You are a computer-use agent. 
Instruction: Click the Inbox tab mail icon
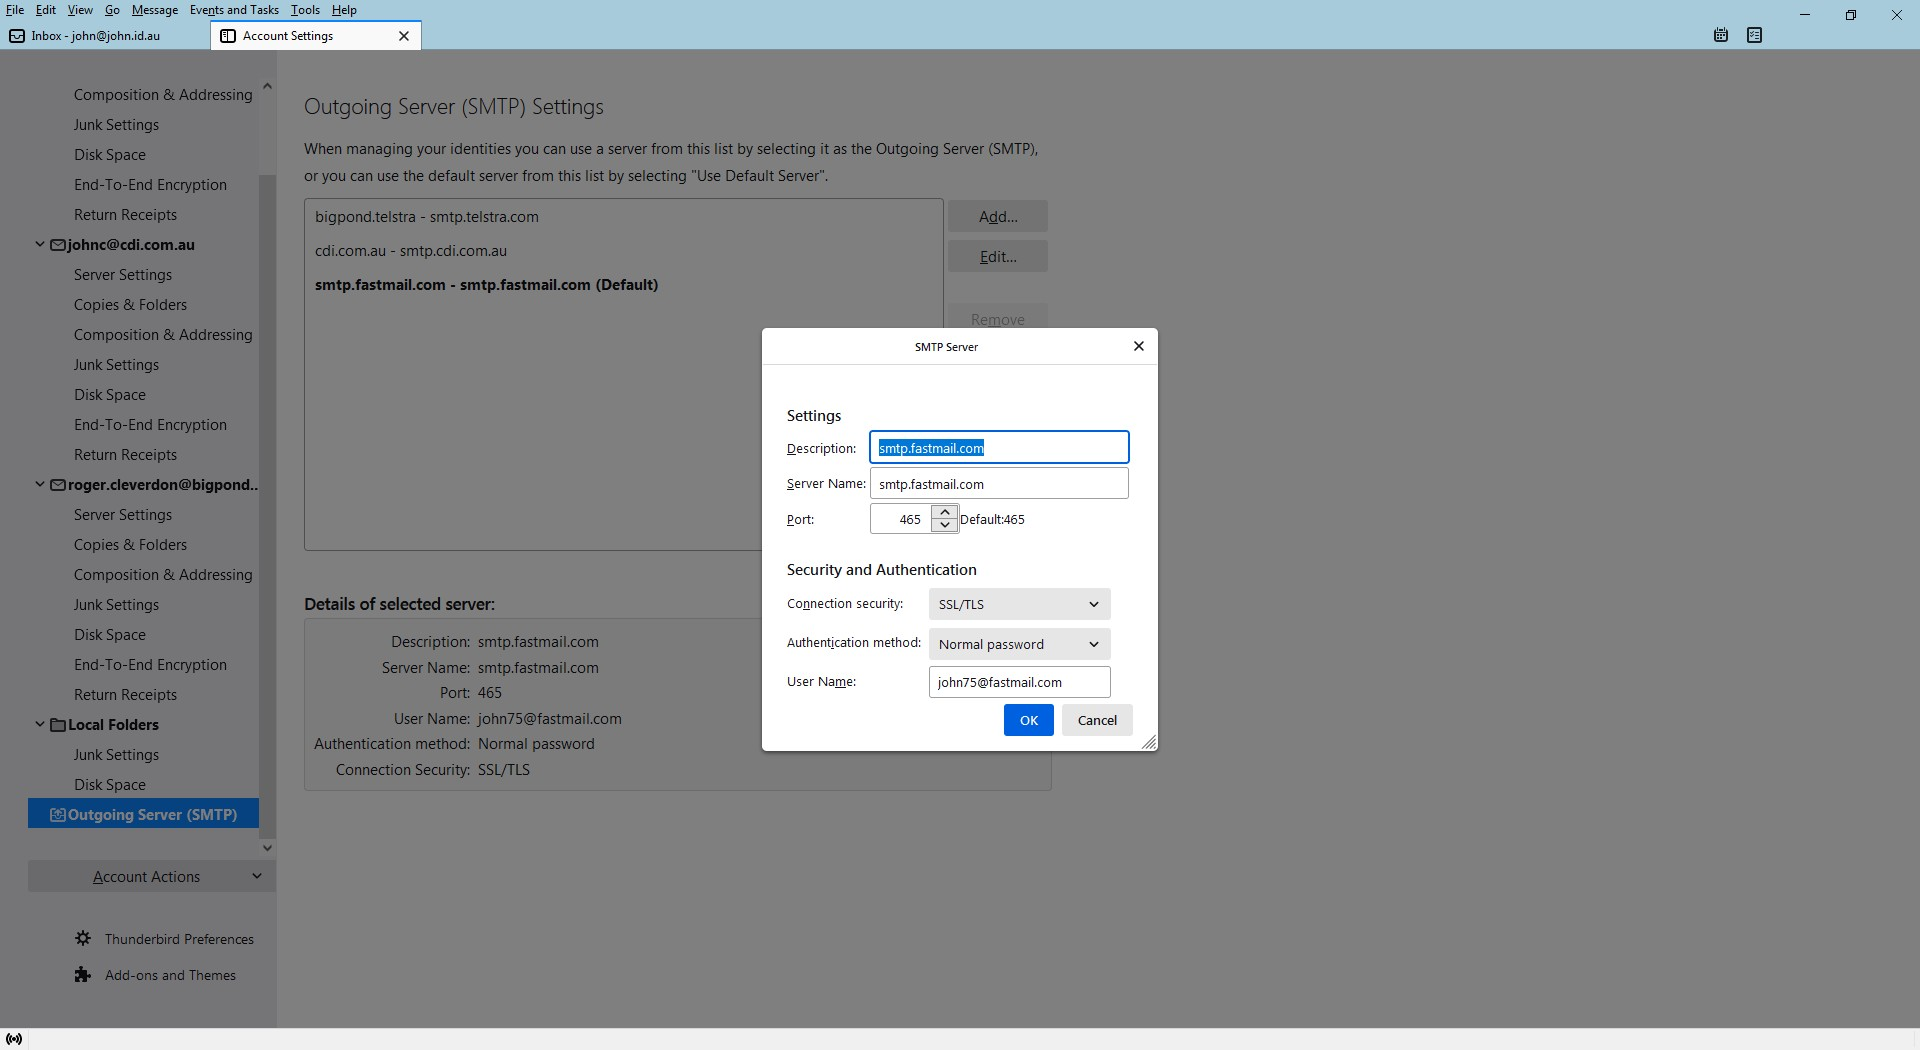click(17, 36)
